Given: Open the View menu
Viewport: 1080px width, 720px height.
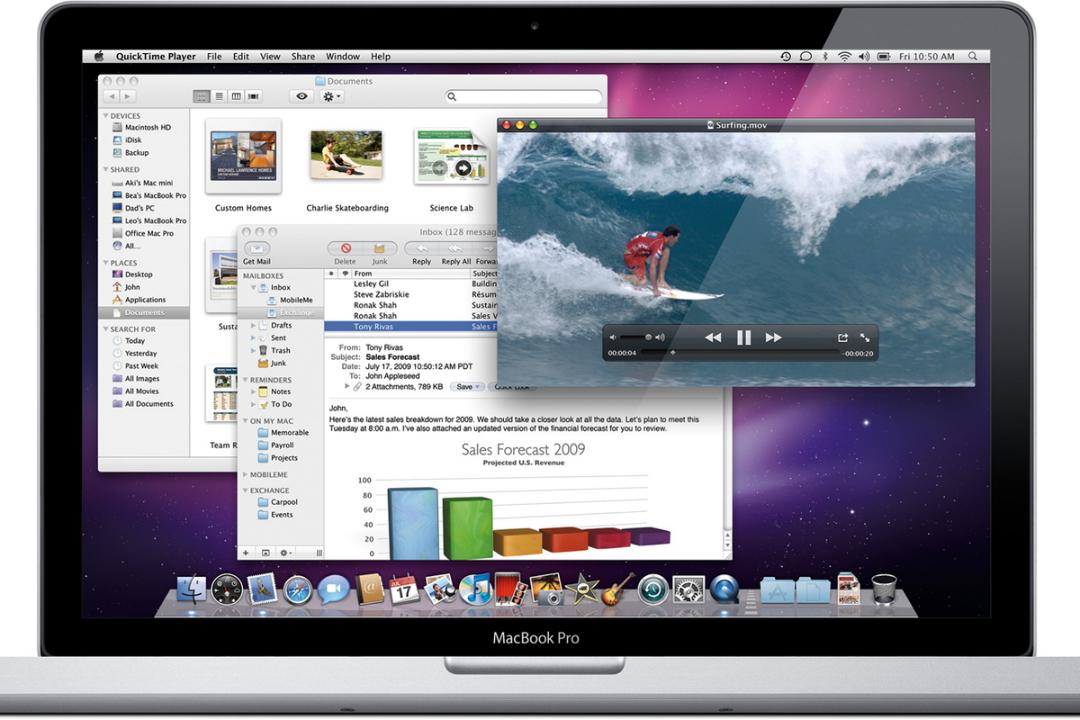Looking at the screenshot, I should tap(270, 56).
